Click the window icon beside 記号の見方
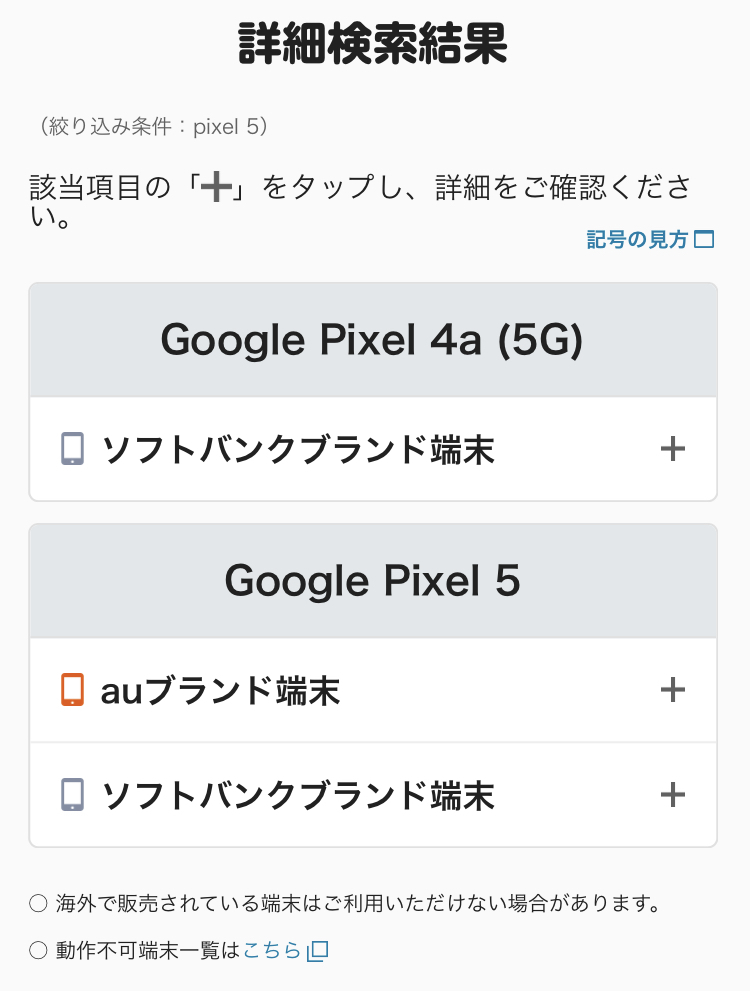This screenshot has width=750, height=991. click(x=704, y=240)
